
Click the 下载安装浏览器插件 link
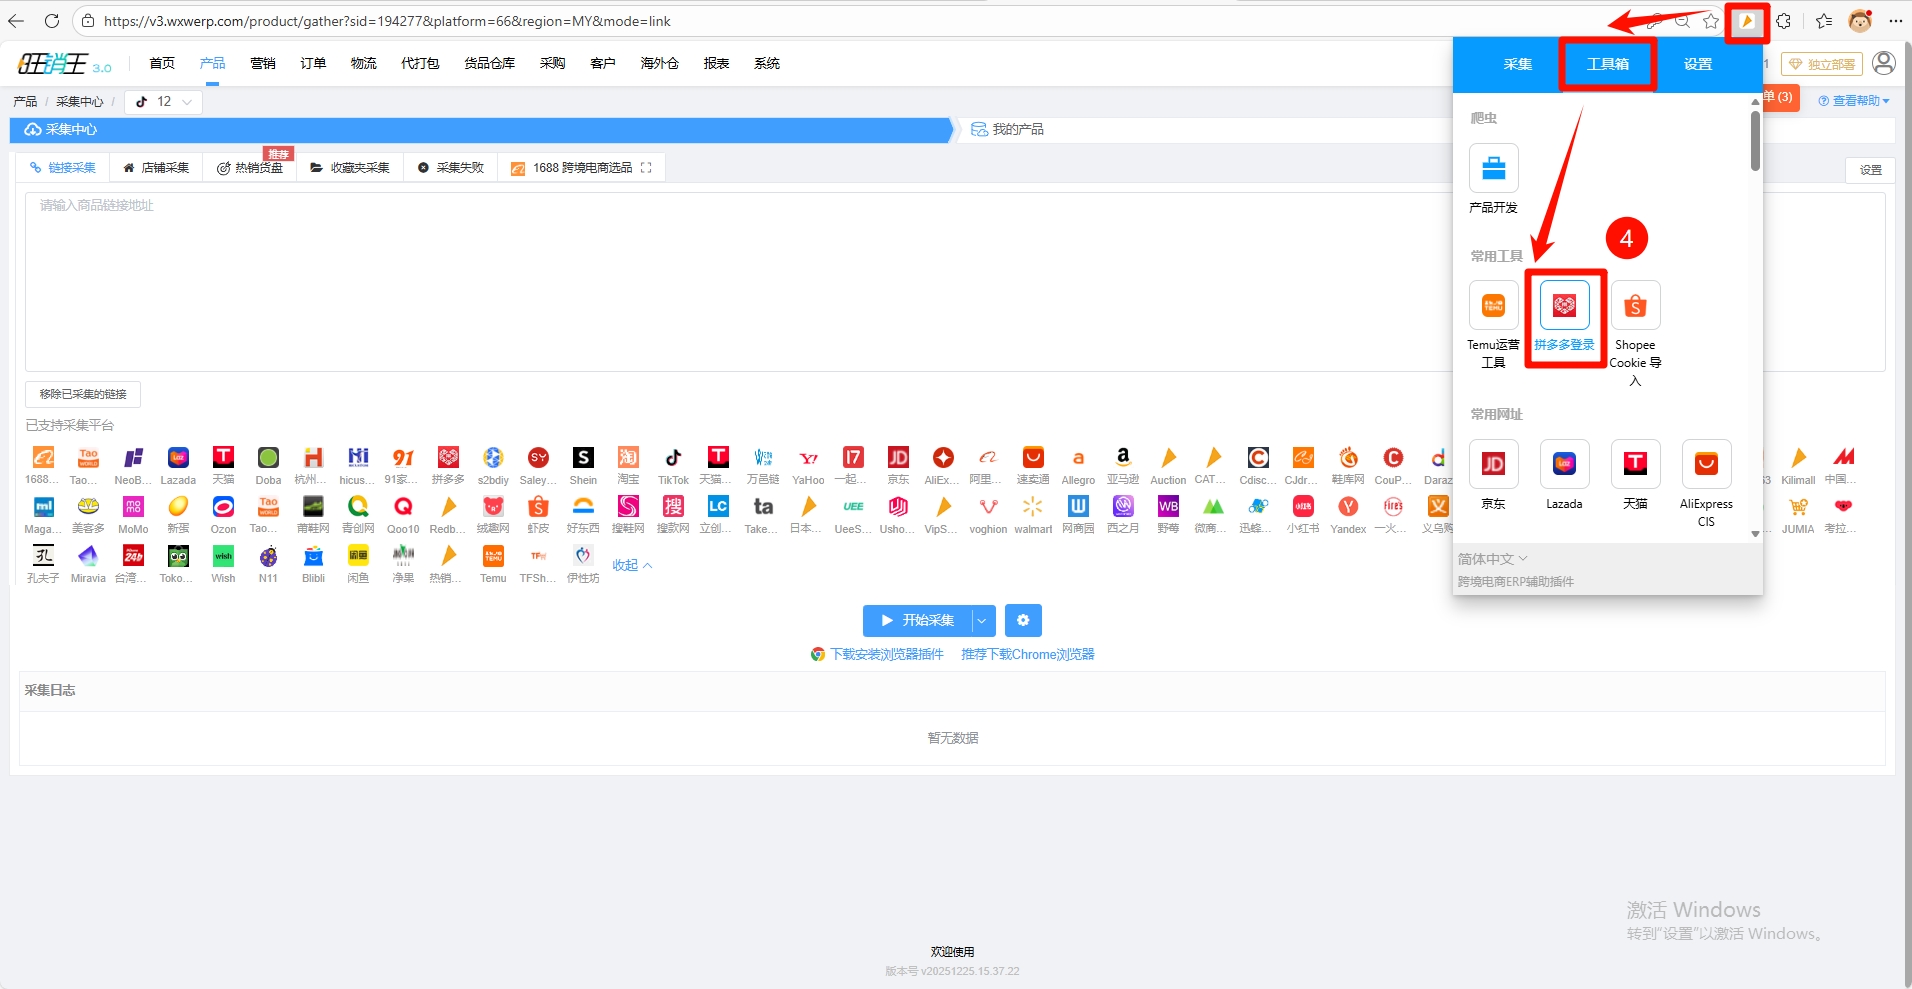[x=886, y=655]
